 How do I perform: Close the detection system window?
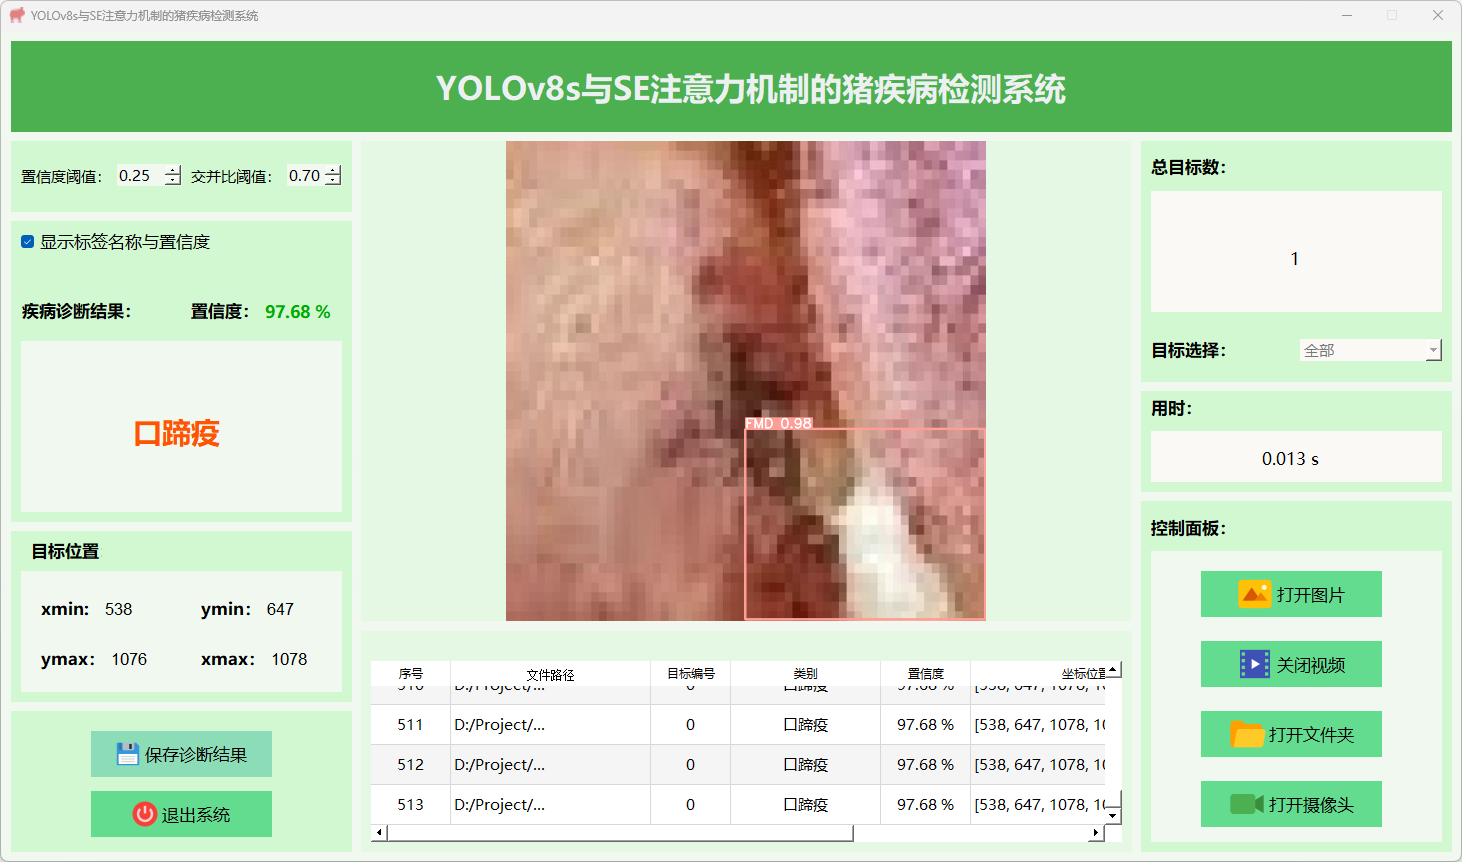[1438, 15]
